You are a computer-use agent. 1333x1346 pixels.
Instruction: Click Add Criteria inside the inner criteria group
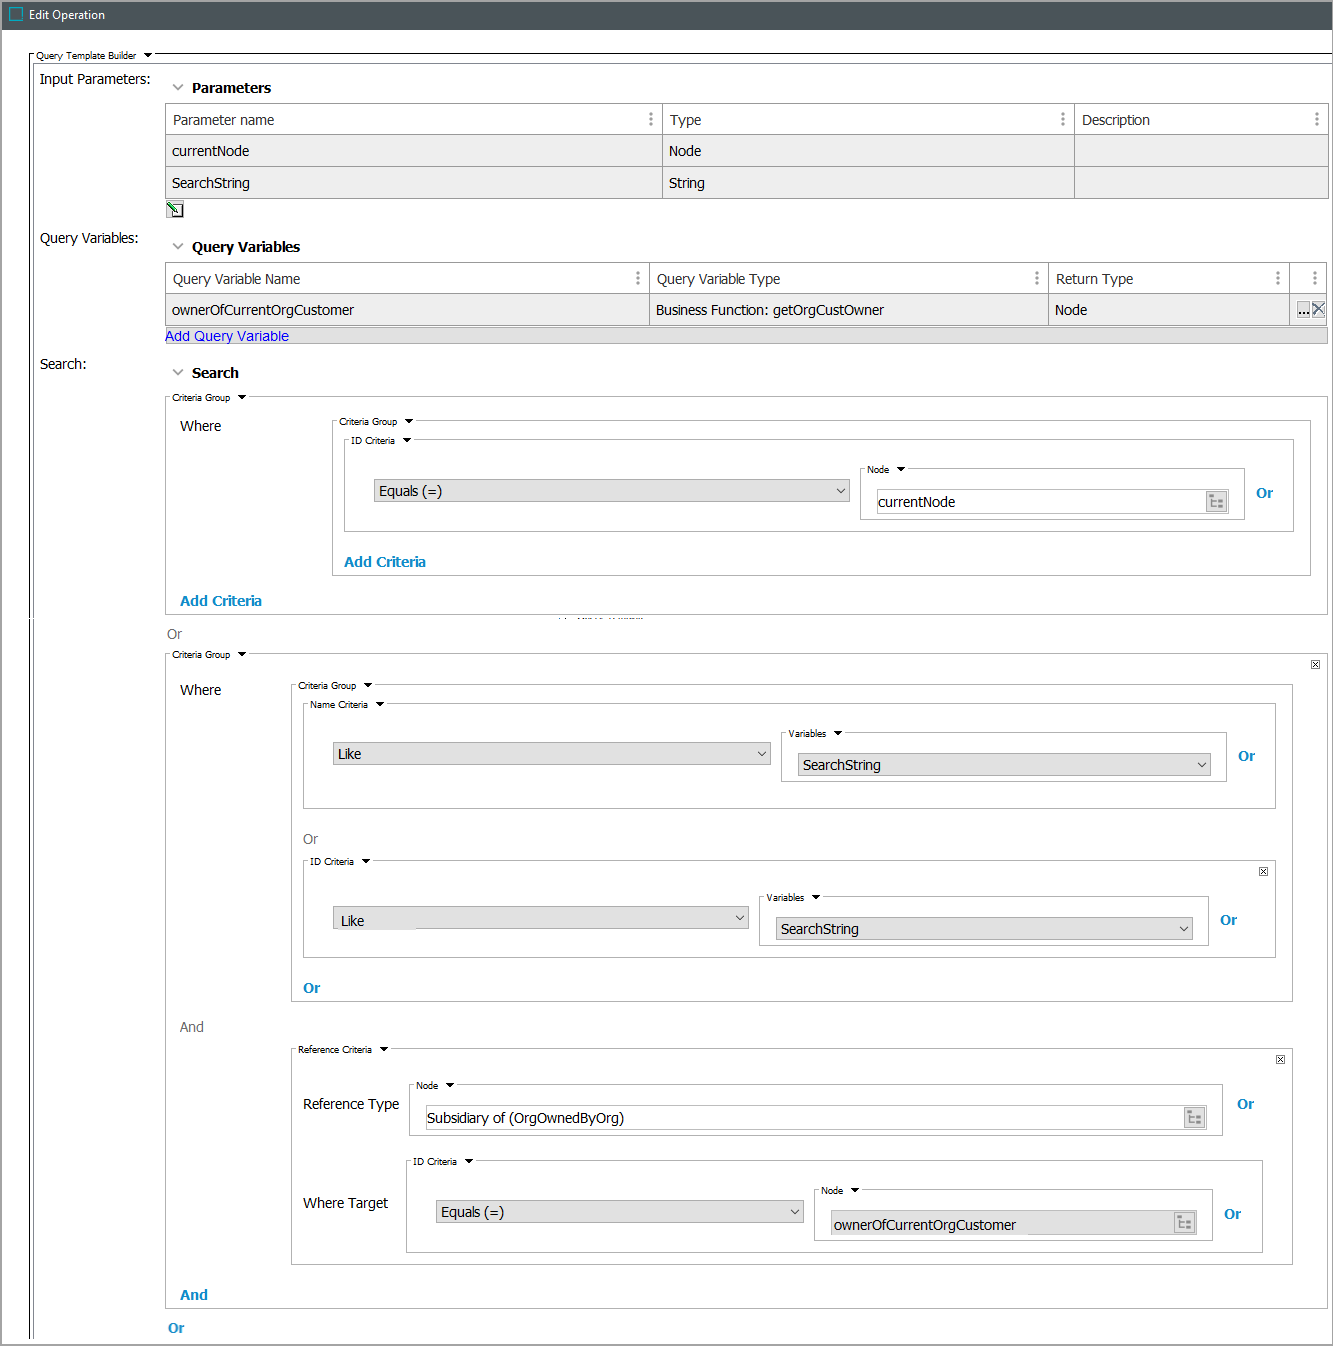(385, 562)
